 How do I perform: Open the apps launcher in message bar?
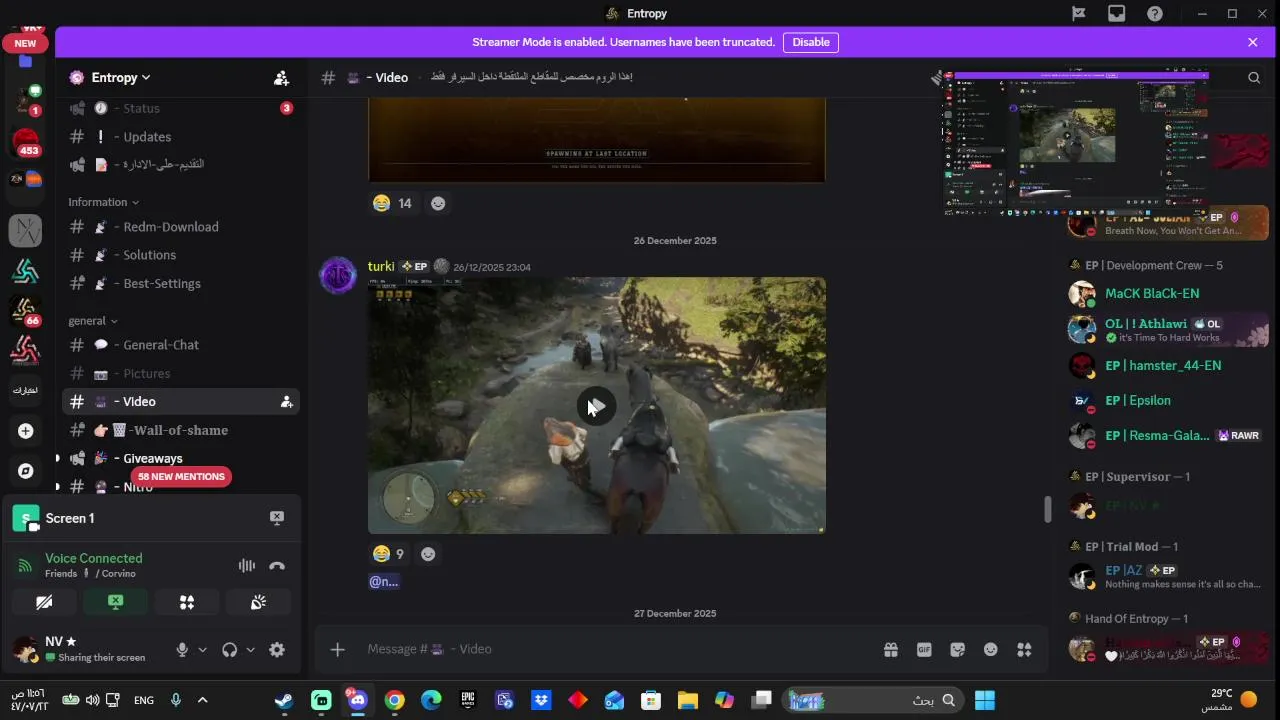1024,650
